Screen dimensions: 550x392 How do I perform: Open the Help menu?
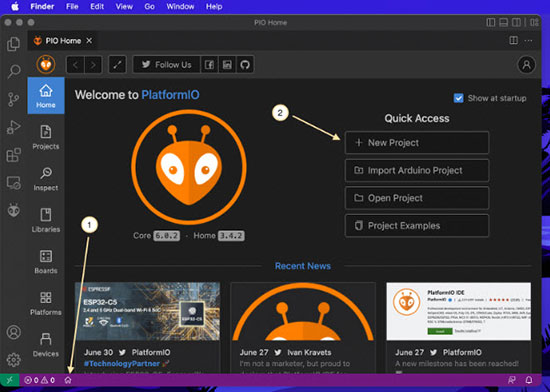(214, 7)
